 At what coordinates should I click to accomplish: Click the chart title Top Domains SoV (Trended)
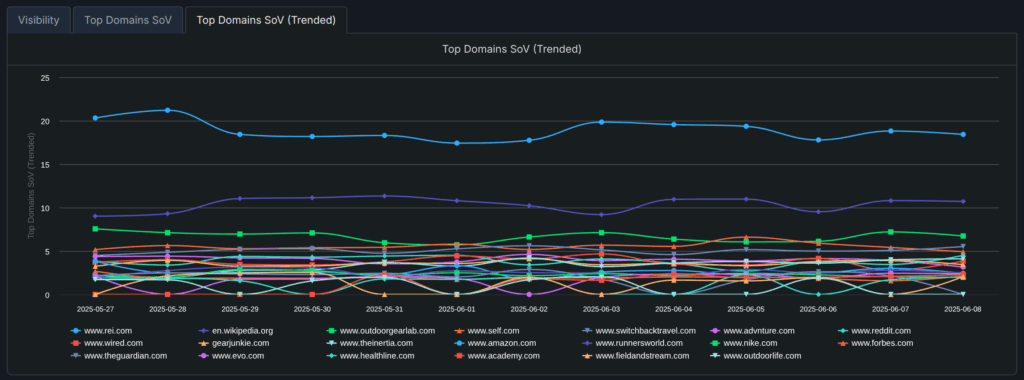click(512, 49)
